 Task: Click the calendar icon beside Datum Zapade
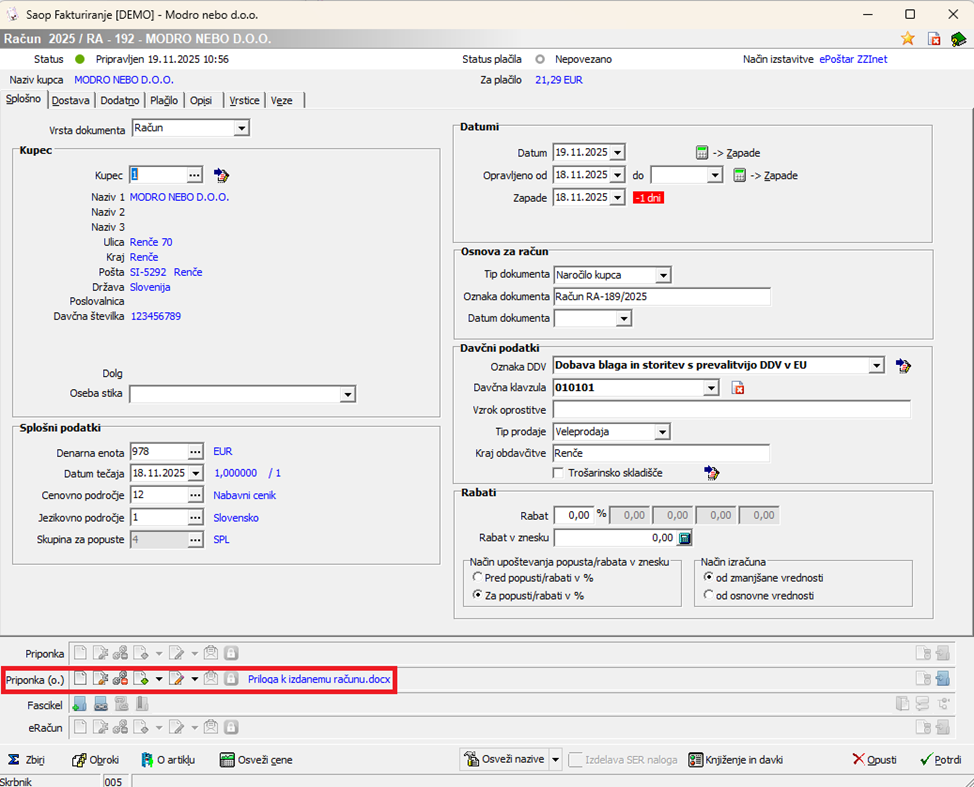(702, 153)
